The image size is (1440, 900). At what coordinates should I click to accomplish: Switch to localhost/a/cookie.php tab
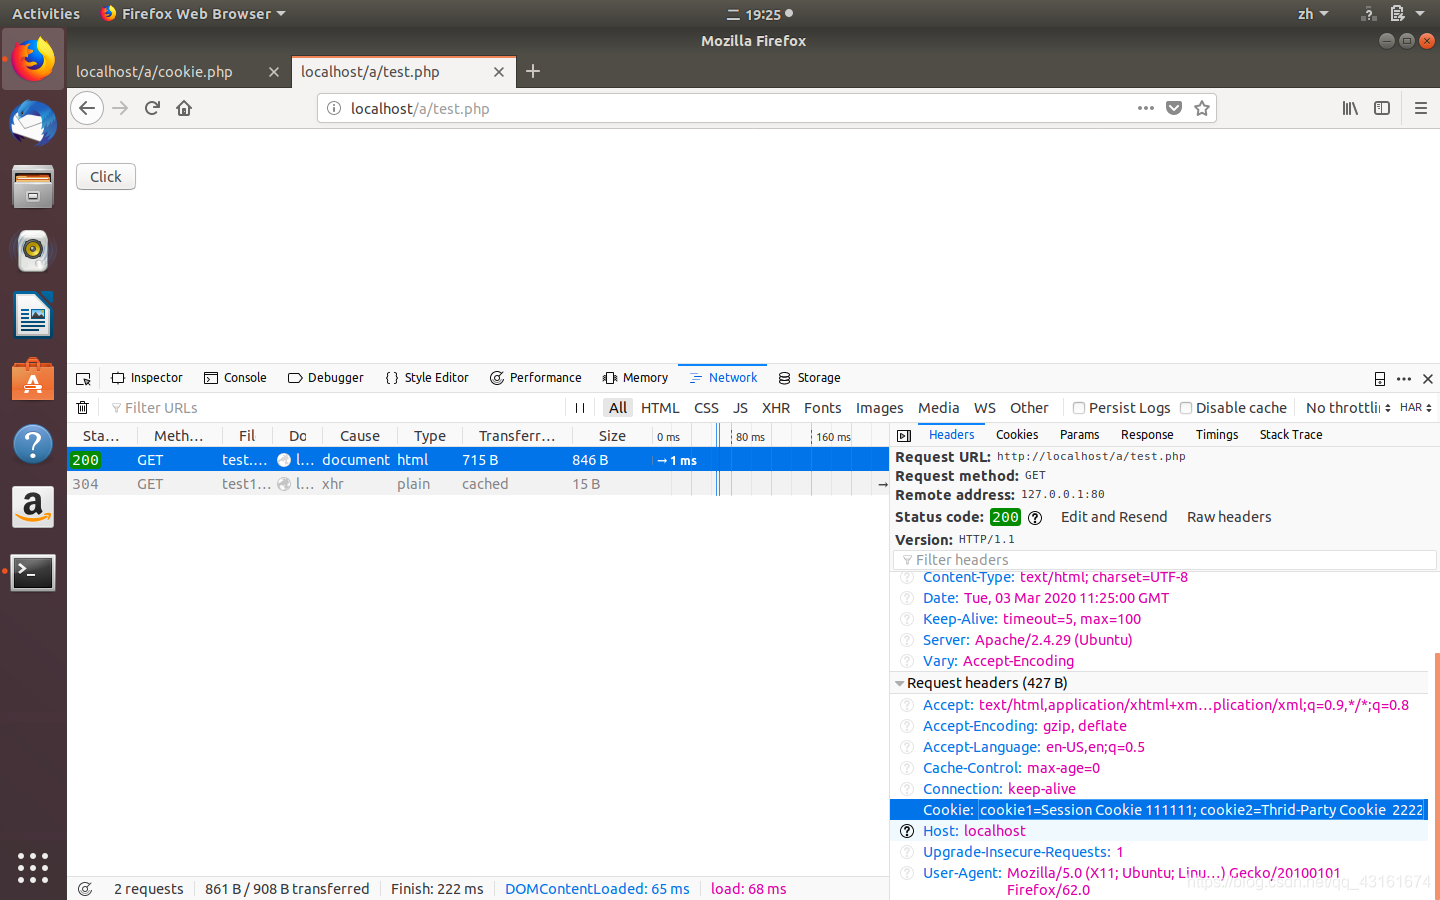point(154,72)
